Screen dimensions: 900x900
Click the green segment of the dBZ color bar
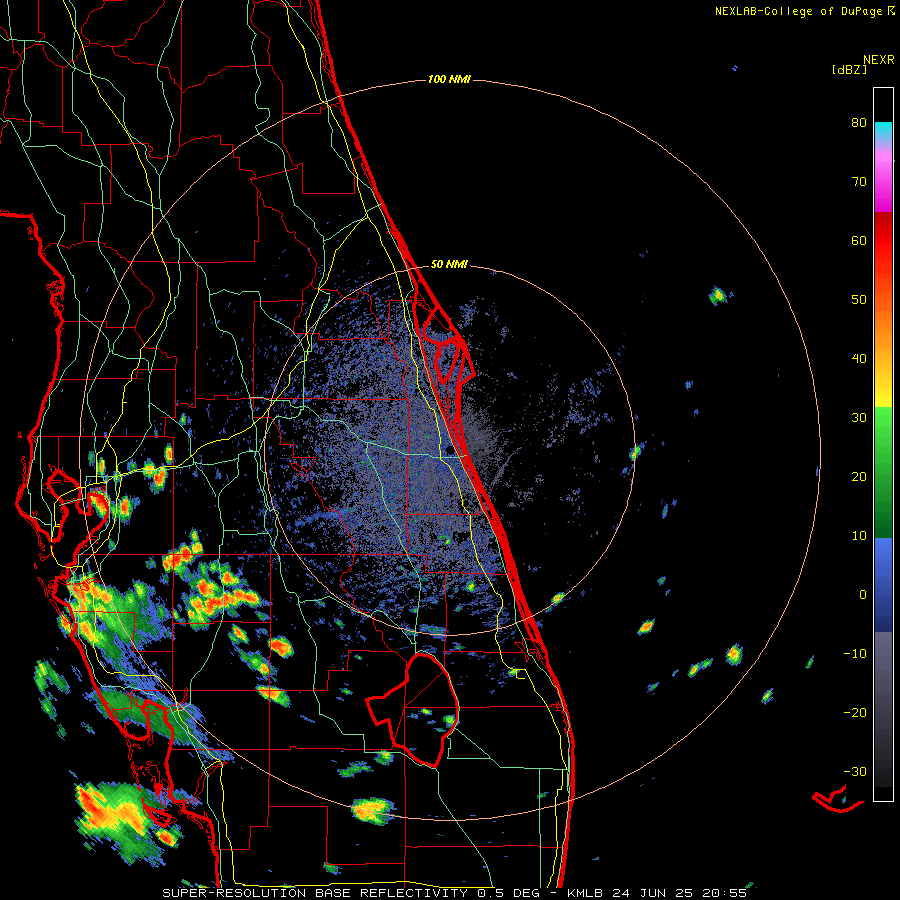(x=883, y=473)
